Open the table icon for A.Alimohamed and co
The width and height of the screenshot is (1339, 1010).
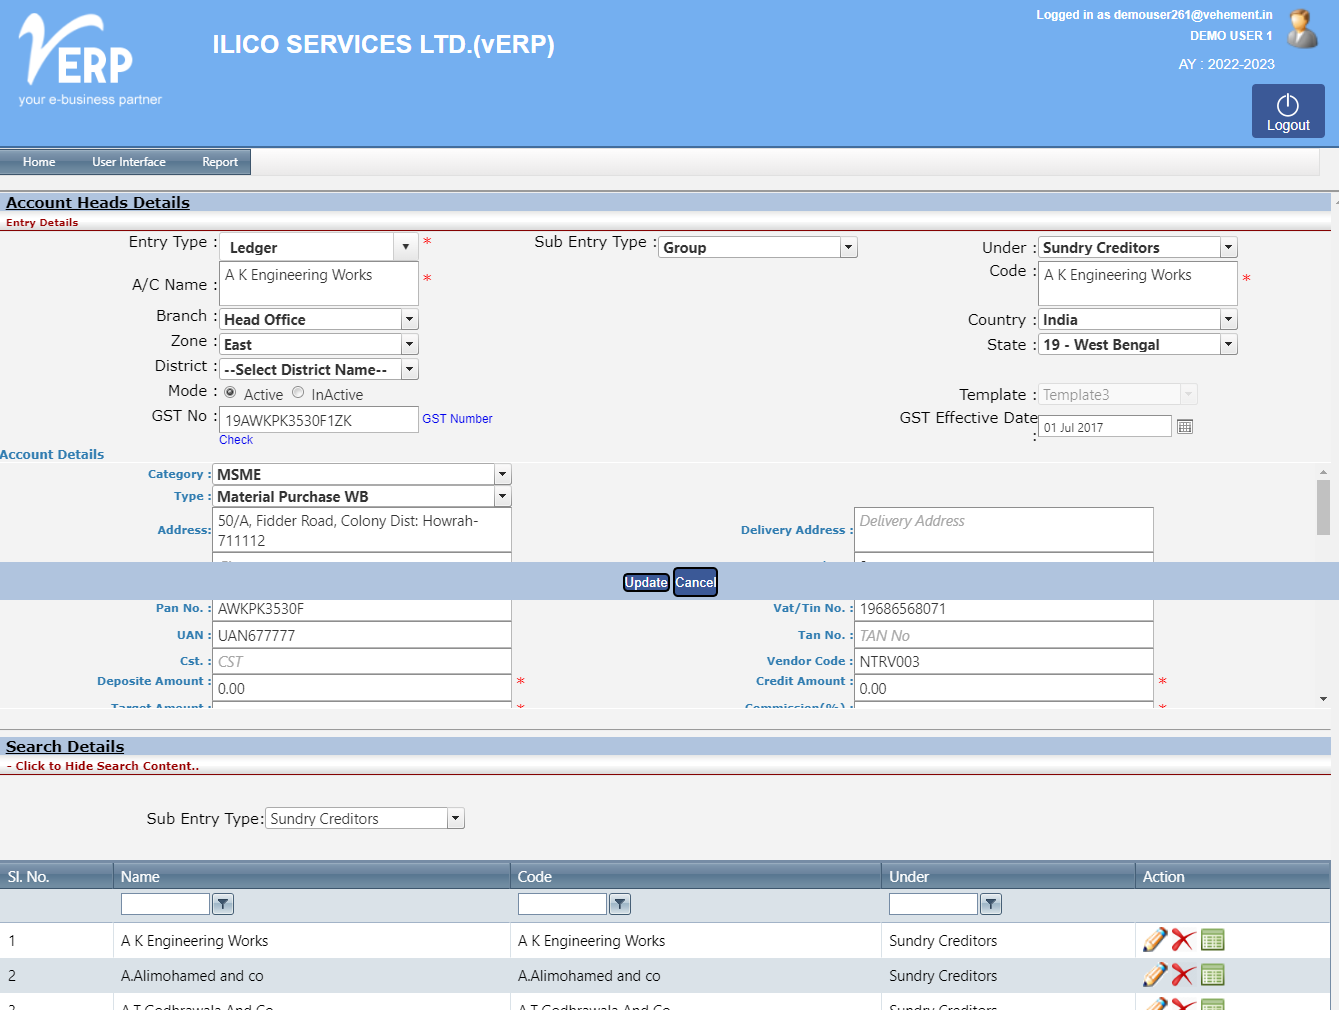1213,975
